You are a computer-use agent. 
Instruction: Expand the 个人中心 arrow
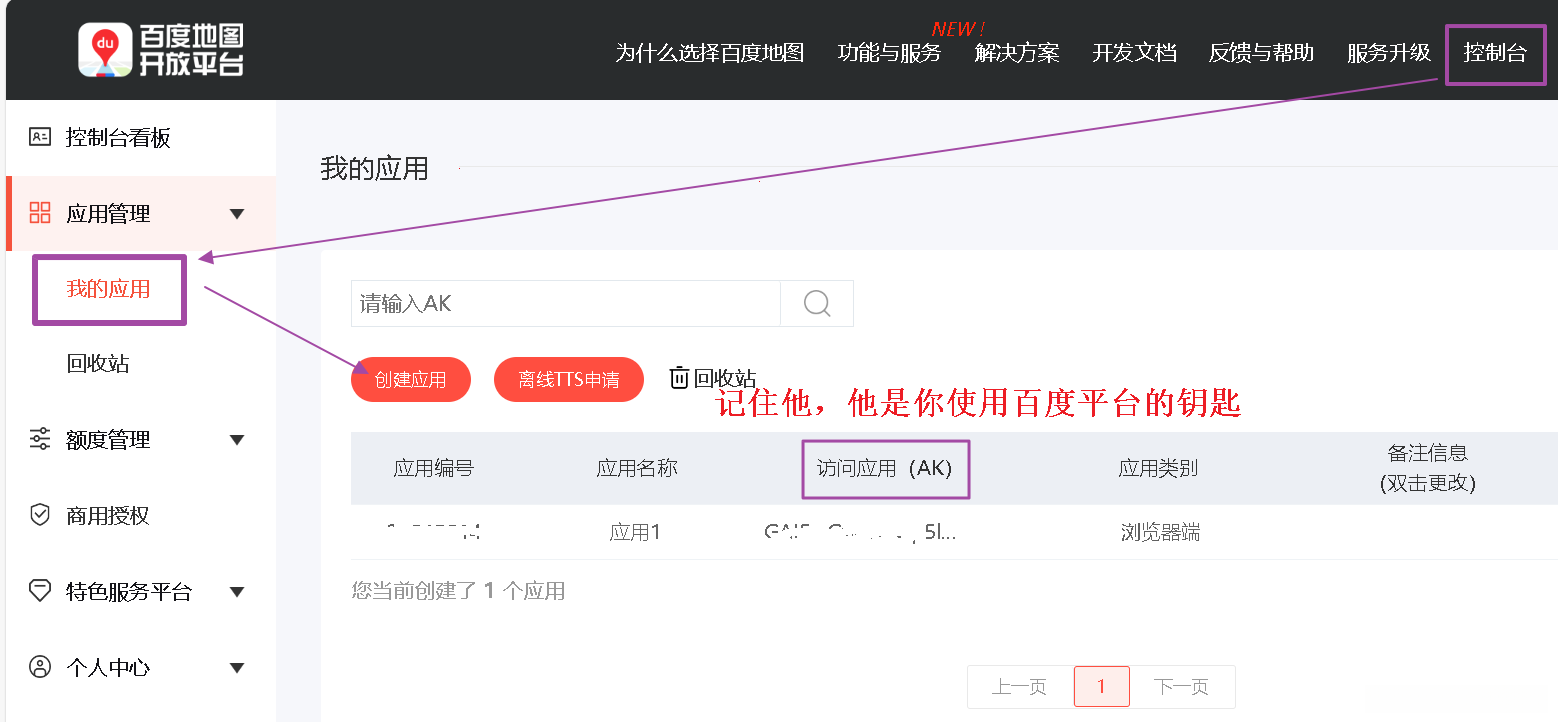point(237,668)
